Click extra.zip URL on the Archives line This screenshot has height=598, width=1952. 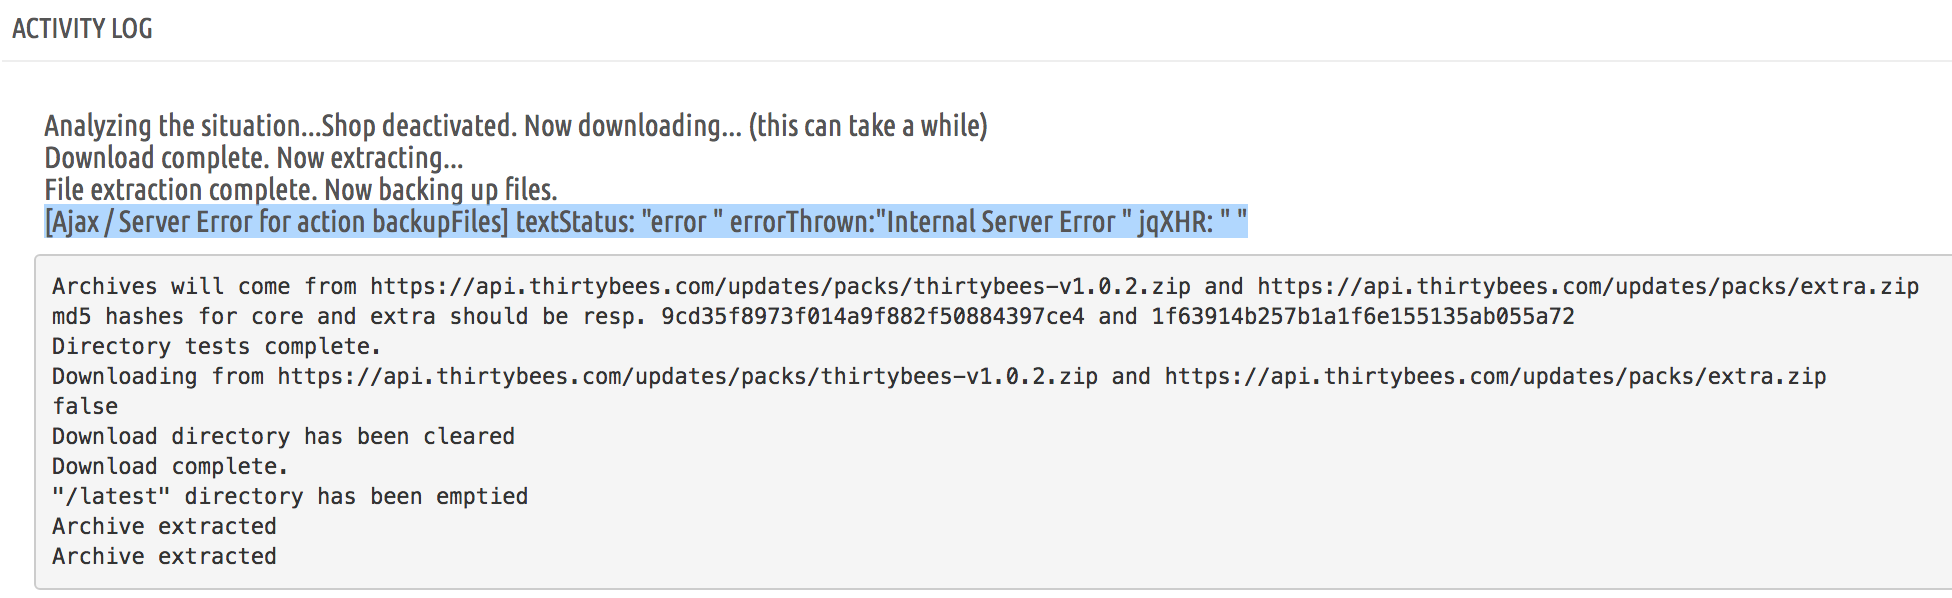1587,287
